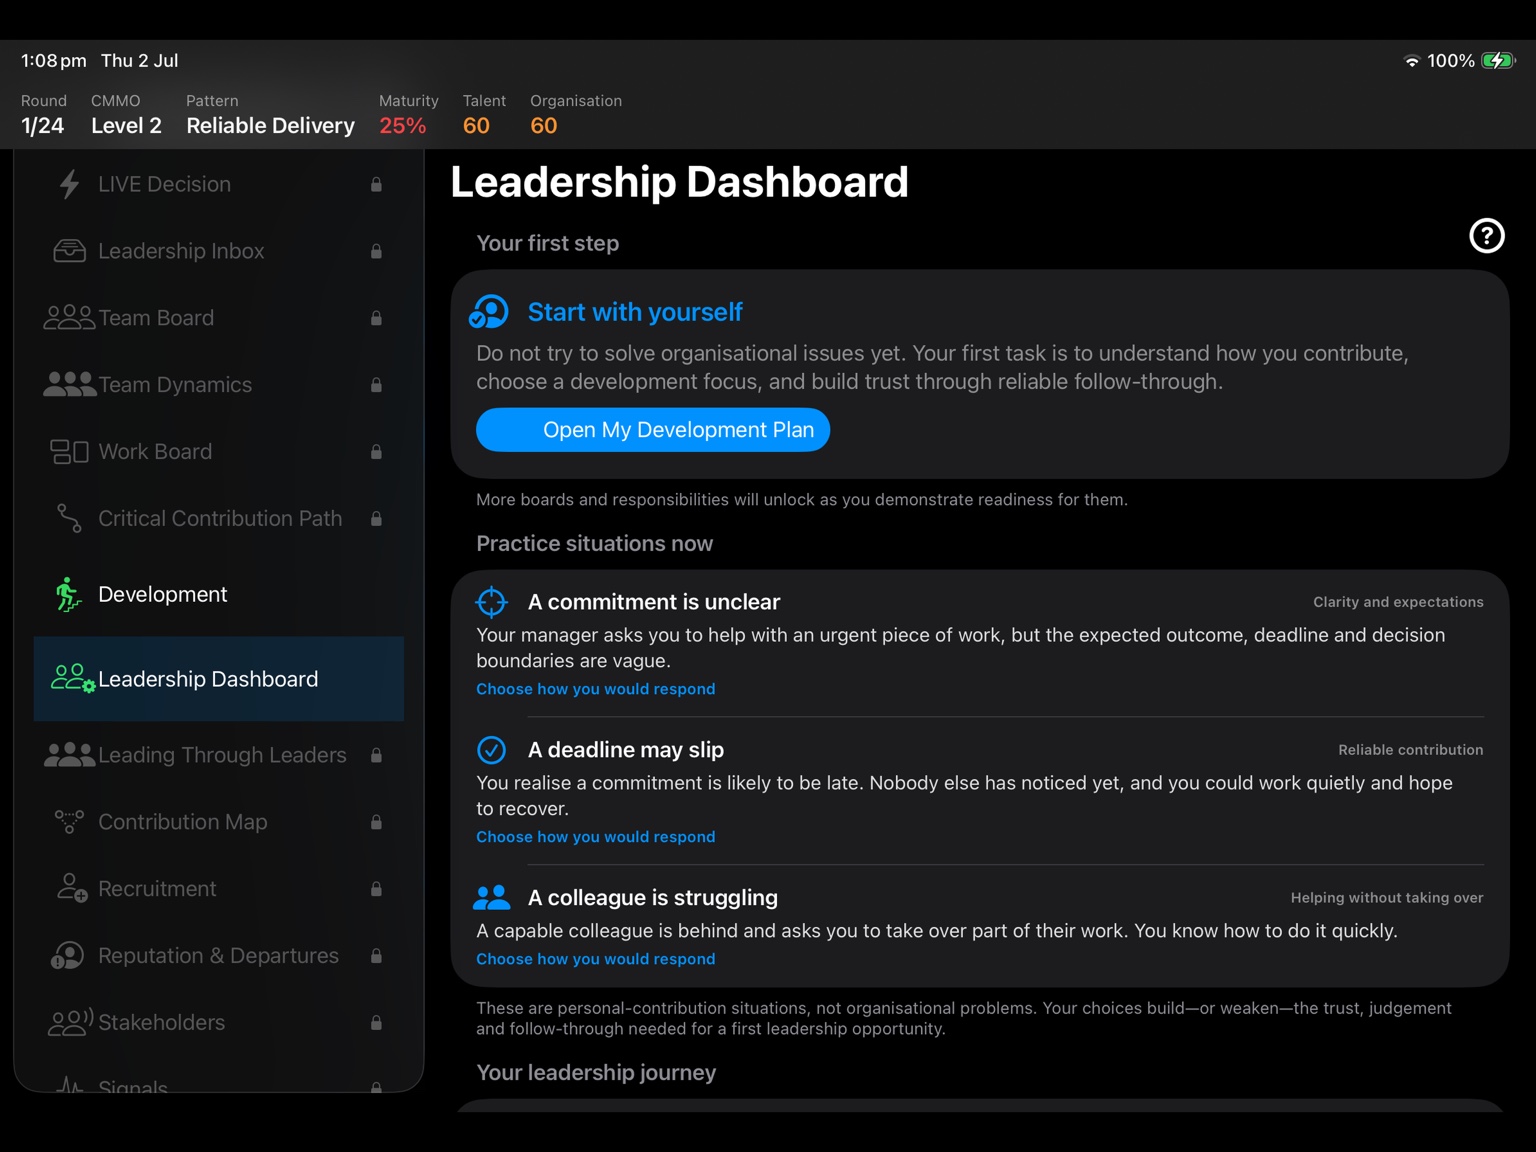
Task: Click the Leadership Dashboard people-gear icon
Action: (x=73, y=679)
